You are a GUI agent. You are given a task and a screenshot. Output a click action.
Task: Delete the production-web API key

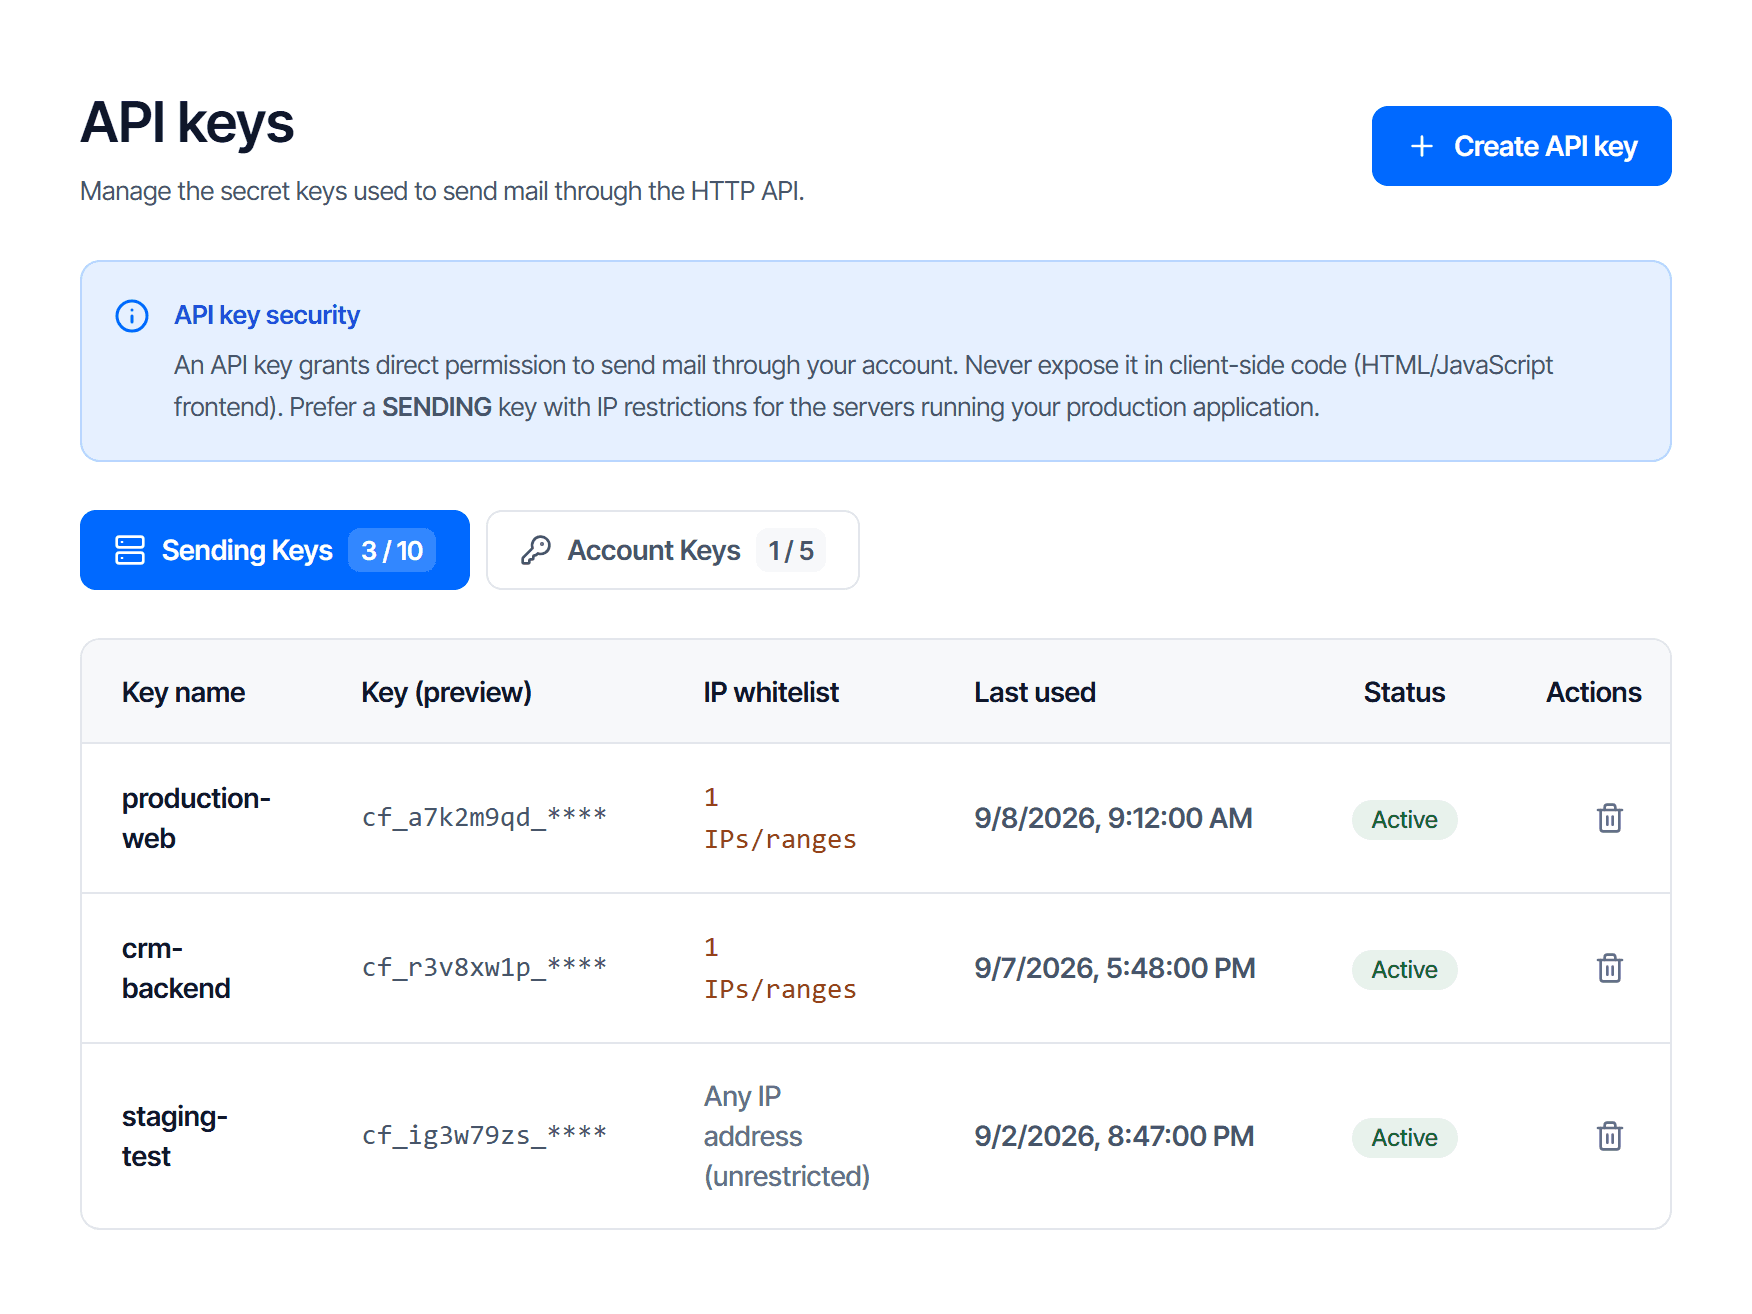(1609, 818)
